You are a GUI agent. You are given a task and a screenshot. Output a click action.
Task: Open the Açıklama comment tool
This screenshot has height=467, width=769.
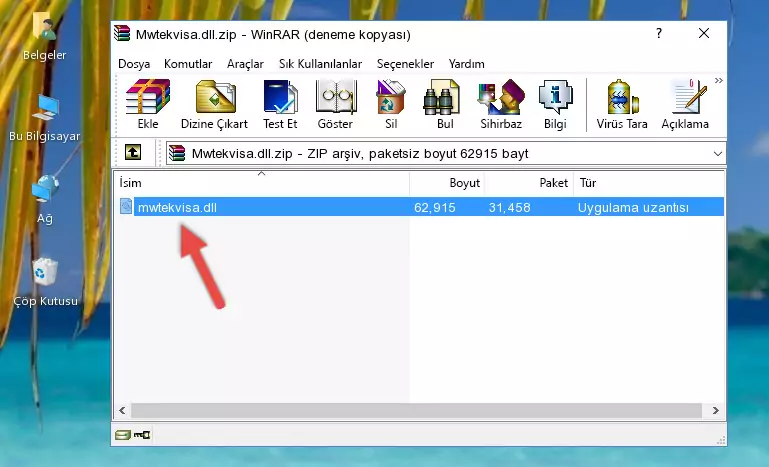click(685, 104)
